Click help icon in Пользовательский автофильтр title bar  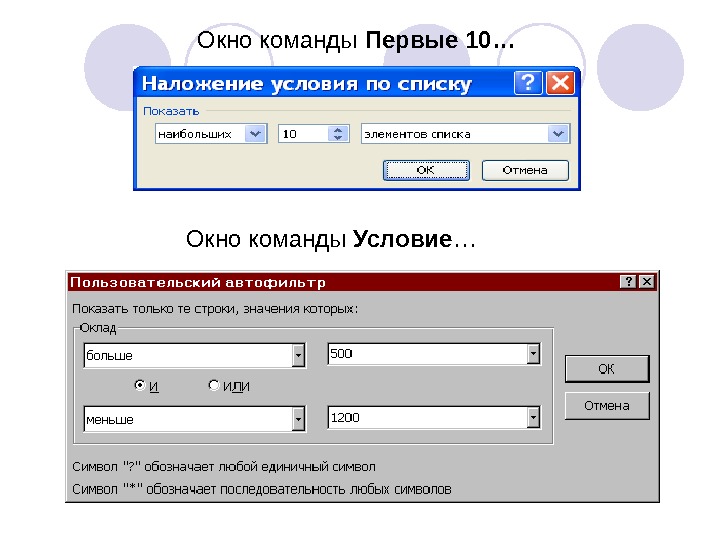(x=628, y=281)
